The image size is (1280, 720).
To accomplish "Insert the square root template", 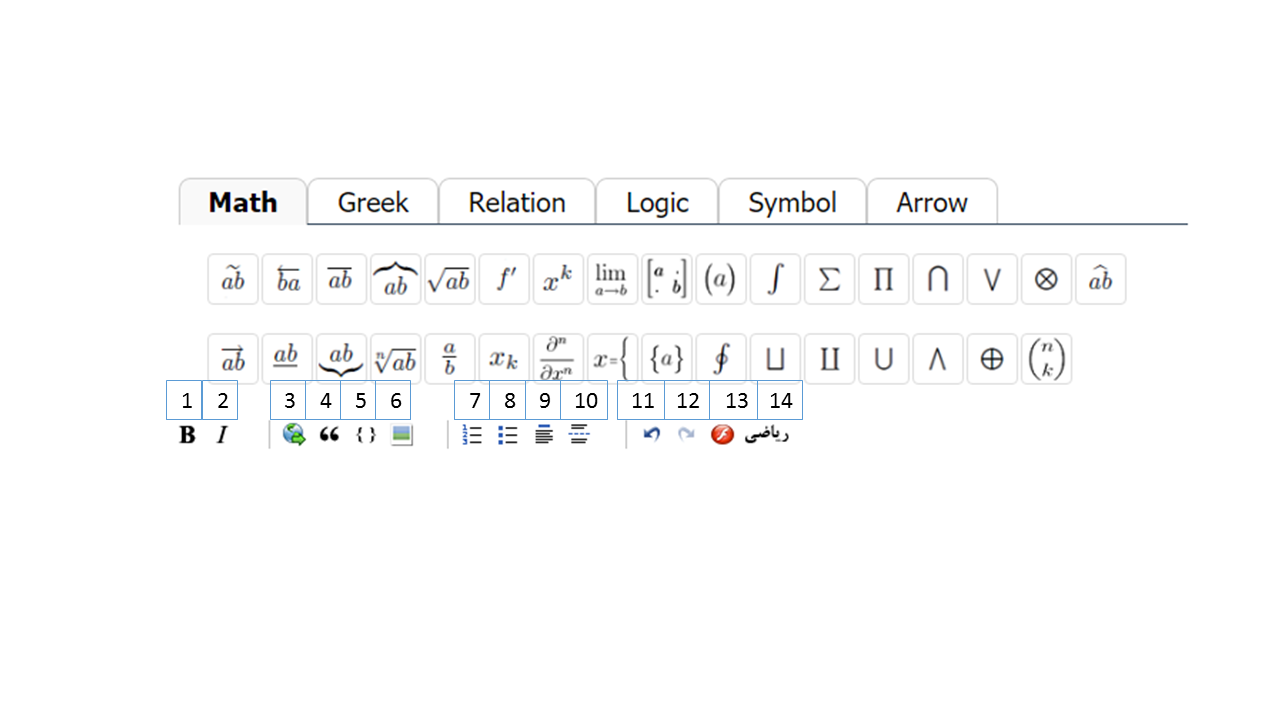I will [449, 279].
